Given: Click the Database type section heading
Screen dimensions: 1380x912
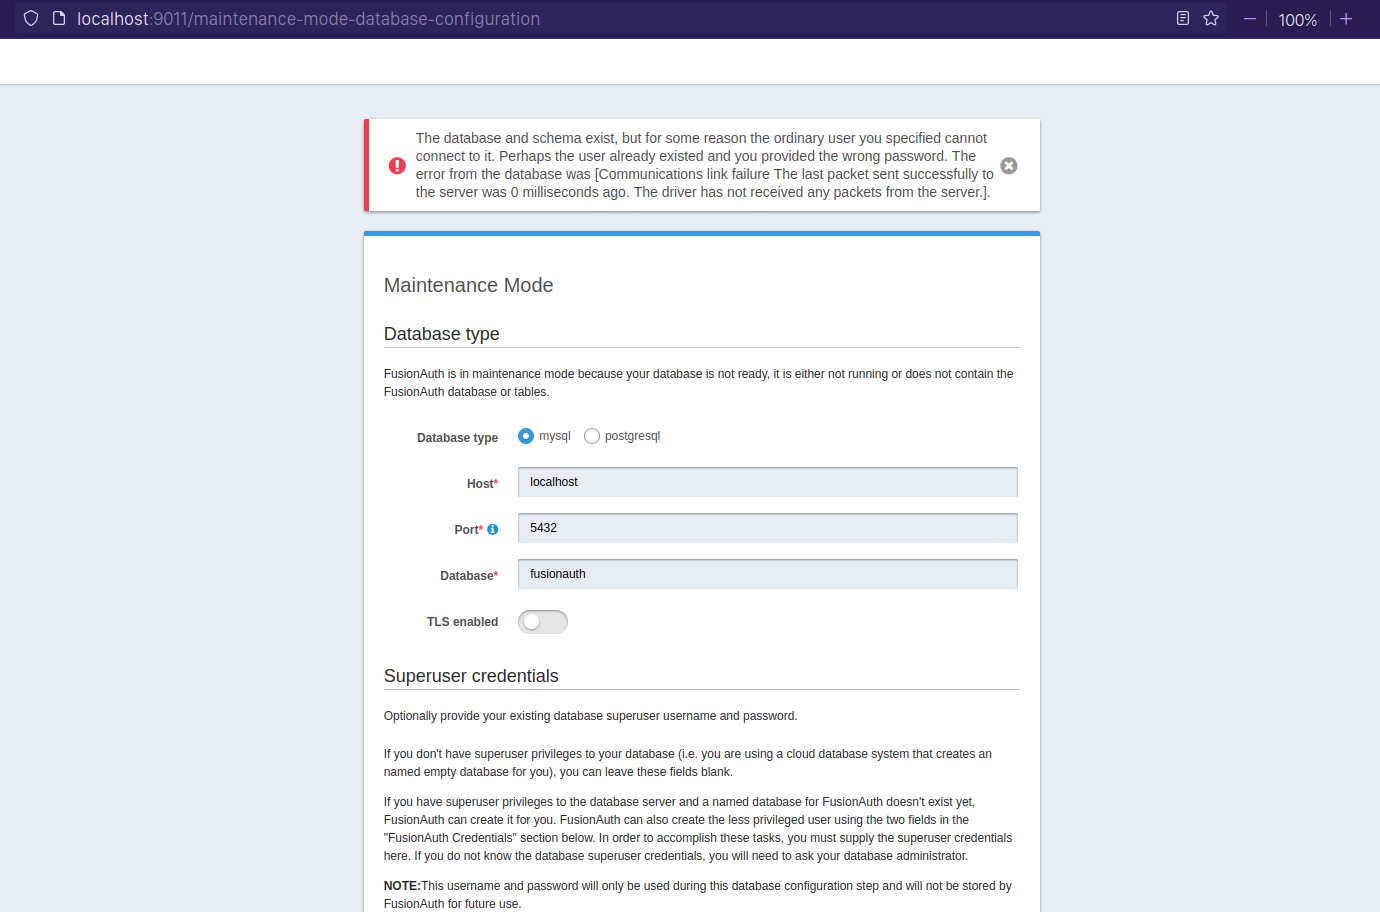Looking at the screenshot, I should click(x=442, y=334).
